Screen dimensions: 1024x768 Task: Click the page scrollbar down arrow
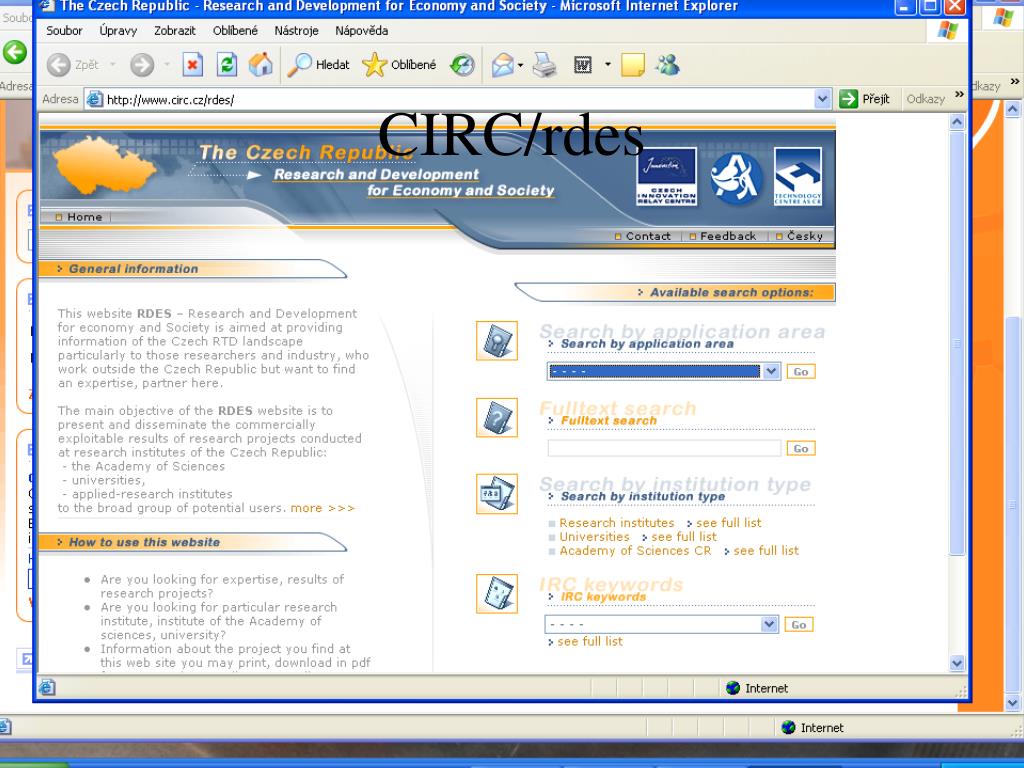pyautogui.click(x=957, y=664)
